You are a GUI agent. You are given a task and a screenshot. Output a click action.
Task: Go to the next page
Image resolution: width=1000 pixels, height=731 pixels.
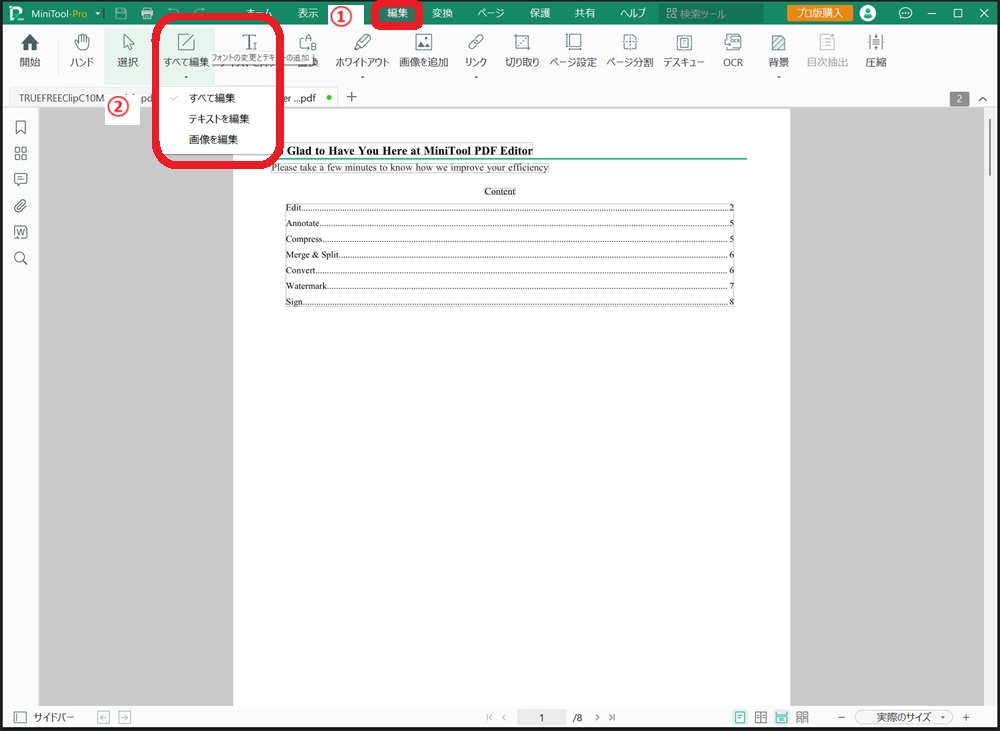(x=597, y=718)
